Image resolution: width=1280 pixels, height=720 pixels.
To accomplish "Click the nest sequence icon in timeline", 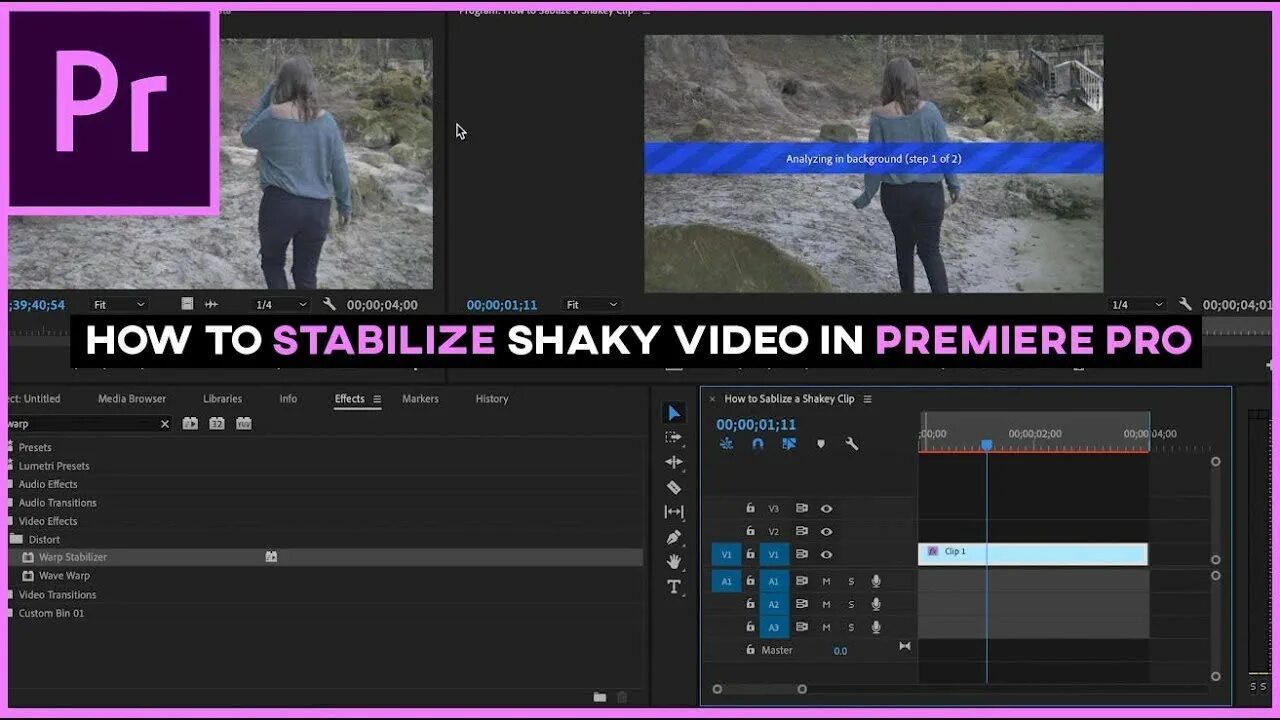I will pos(725,444).
